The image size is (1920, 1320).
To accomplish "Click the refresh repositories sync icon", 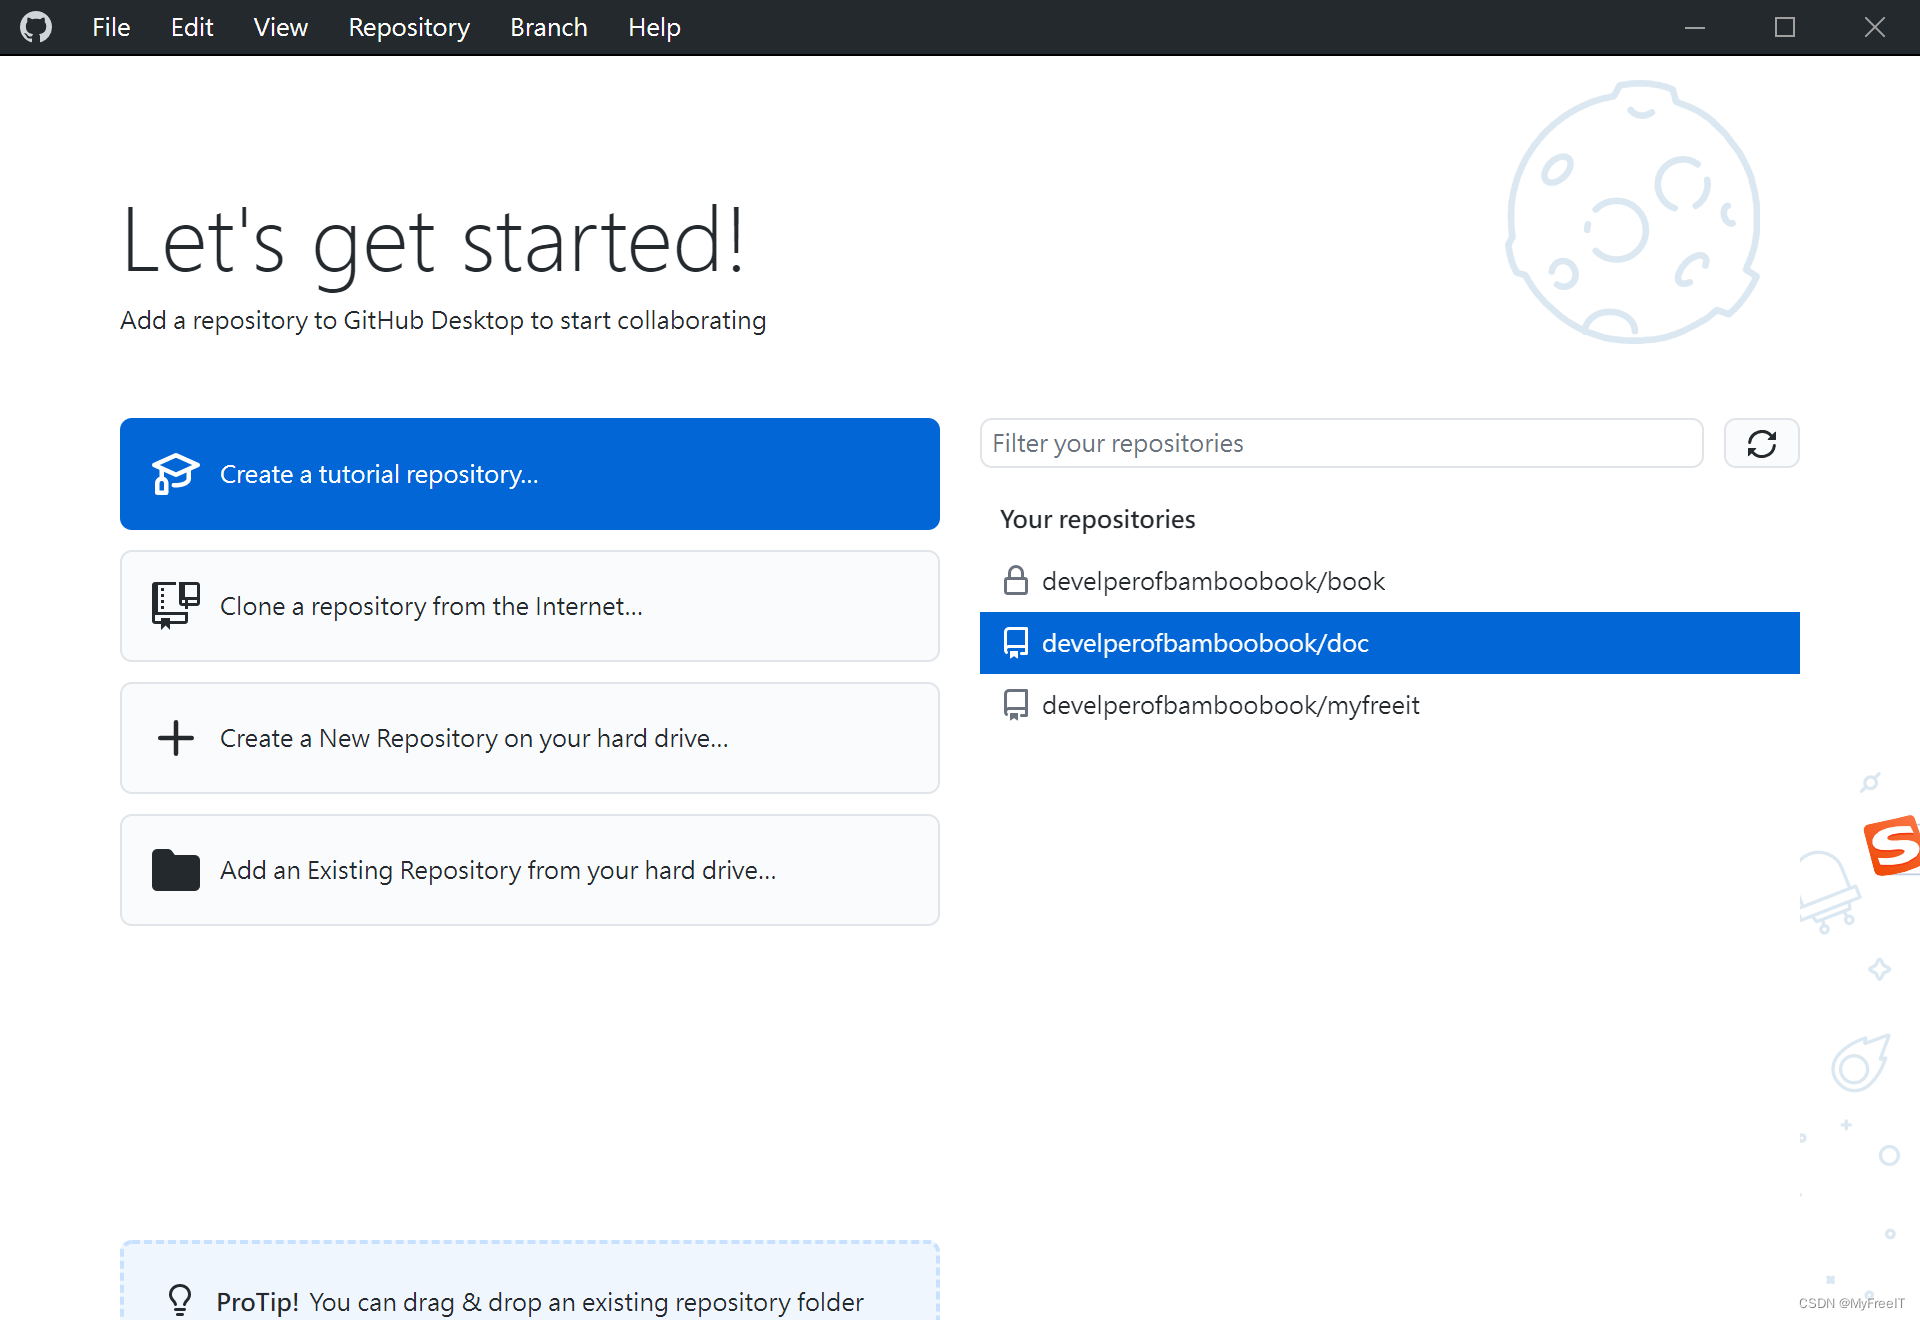I will (1761, 443).
